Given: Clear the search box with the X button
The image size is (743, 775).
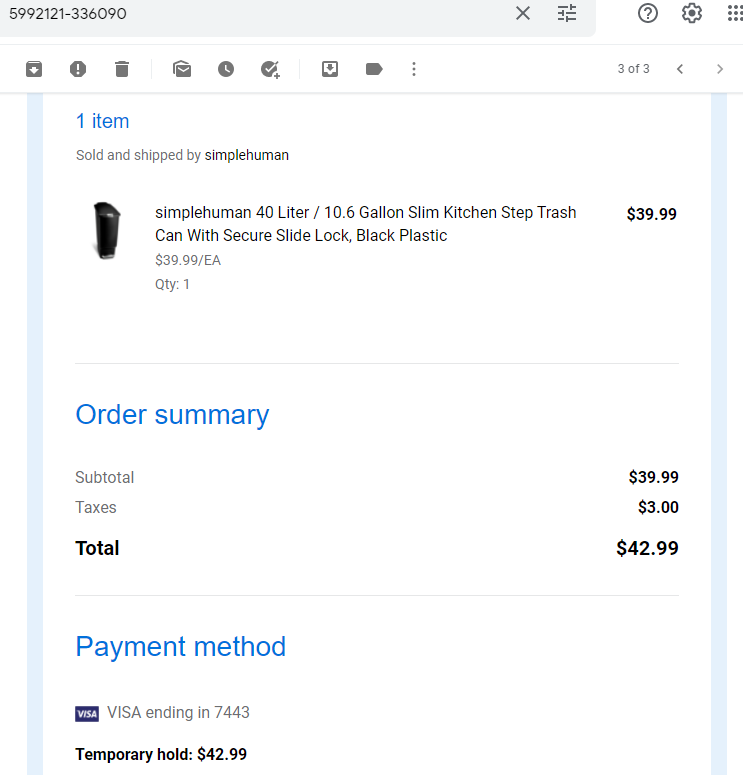Looking at the screenshot, I should coord(523,13).
